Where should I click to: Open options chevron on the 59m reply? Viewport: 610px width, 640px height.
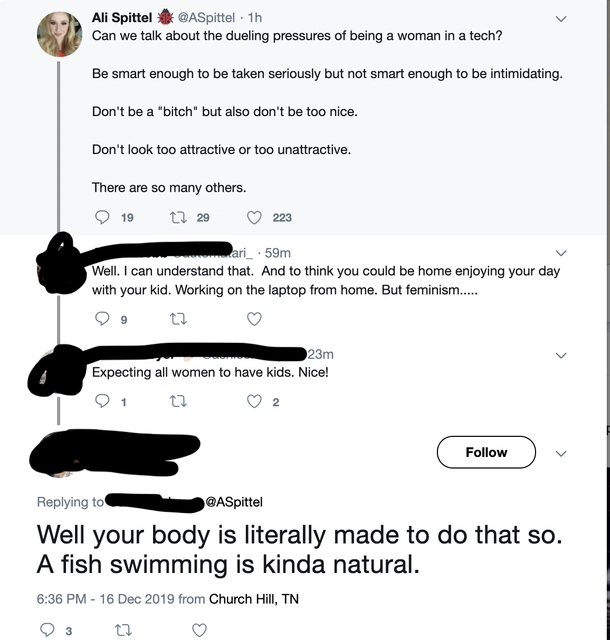tap(561, 253)
